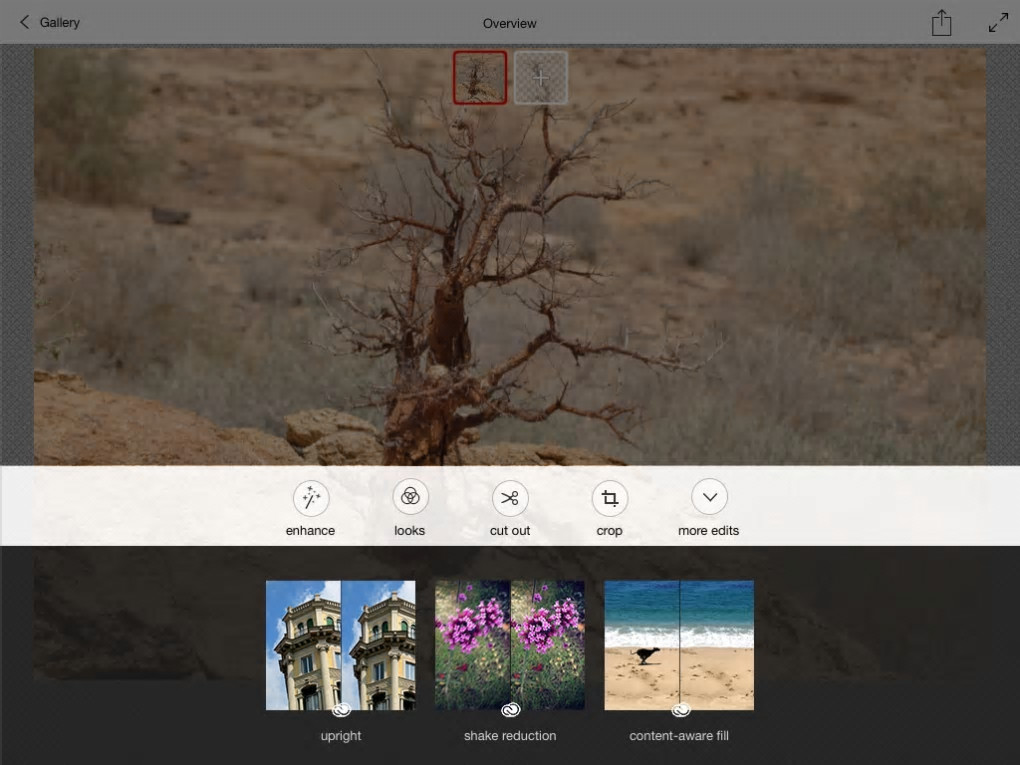1020x765 pixels.
Task: Open the looks filter circles icon
Action: 410,498
